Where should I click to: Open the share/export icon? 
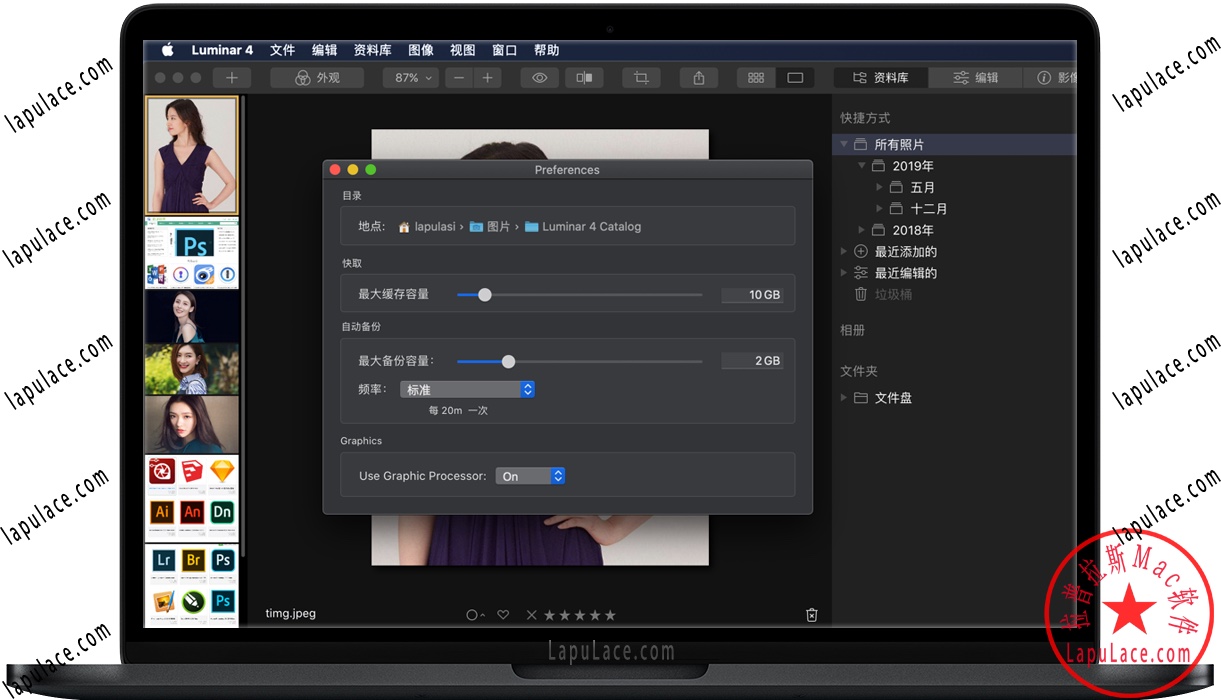coord(698,76)
